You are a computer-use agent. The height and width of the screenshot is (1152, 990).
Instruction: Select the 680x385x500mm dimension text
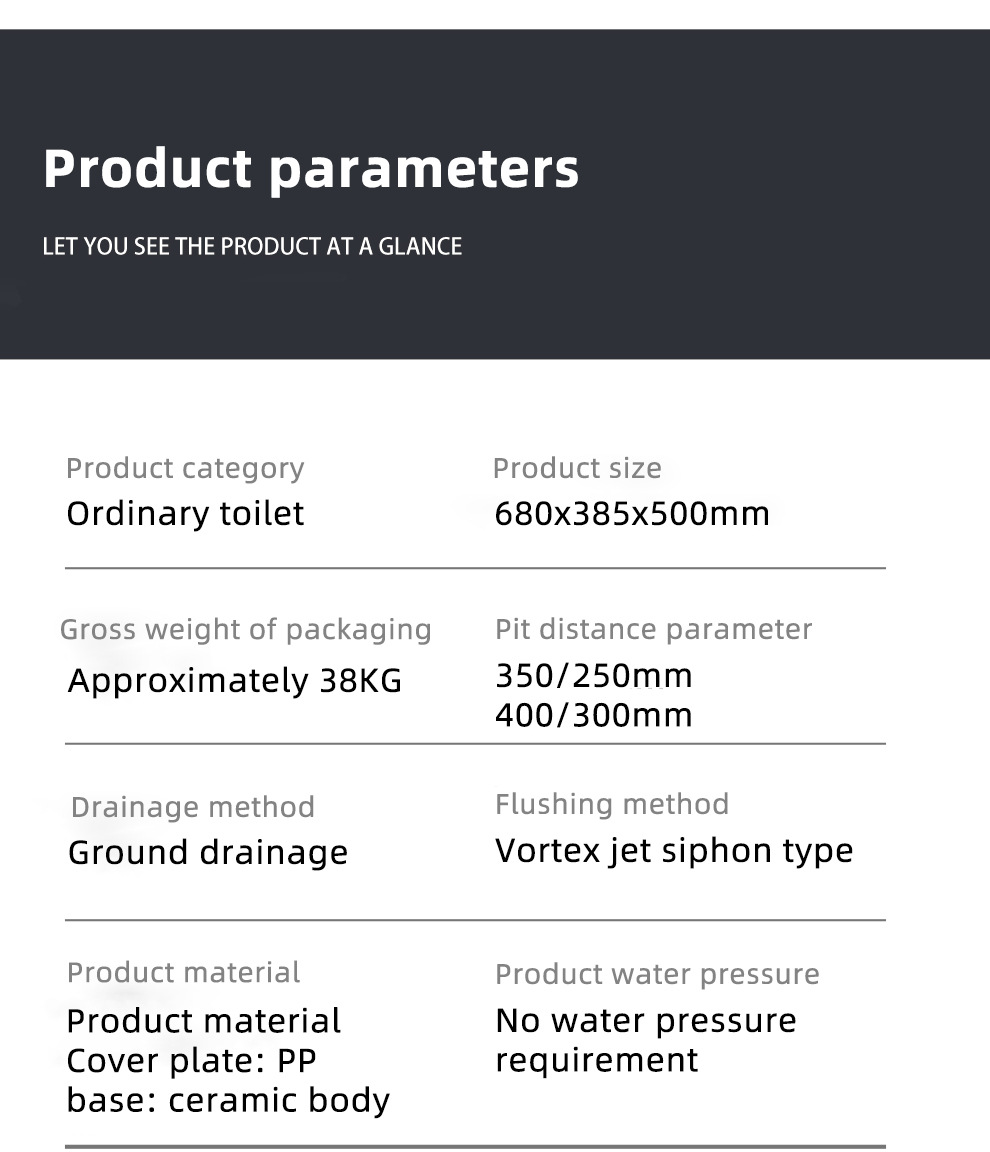coord(632,514)
